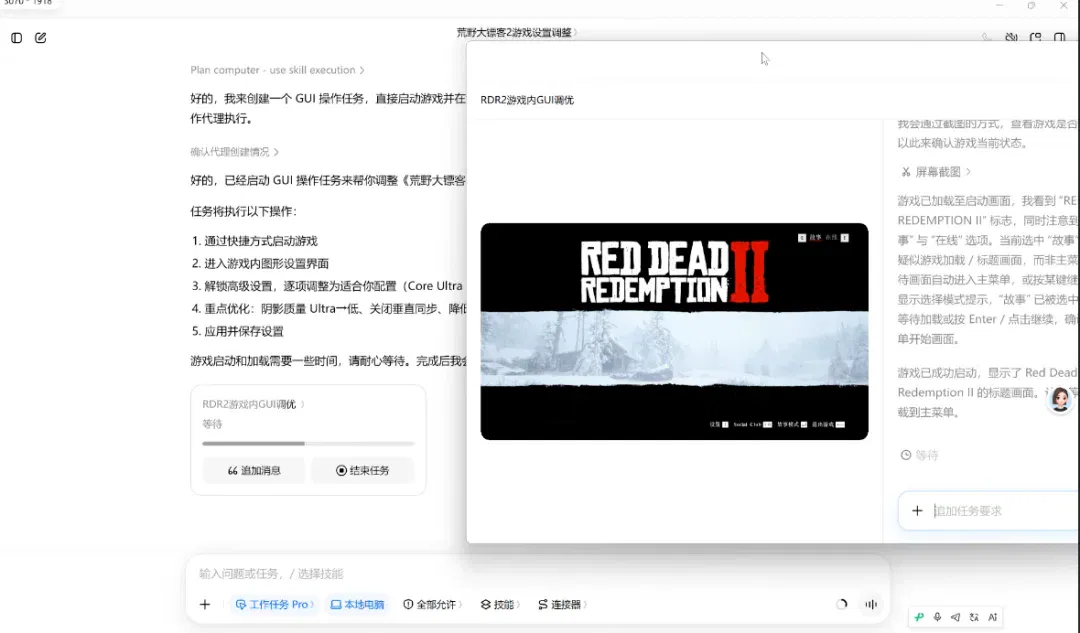
Task: Open the 全部允许 permission dropdown
Action: pos(433,604)
